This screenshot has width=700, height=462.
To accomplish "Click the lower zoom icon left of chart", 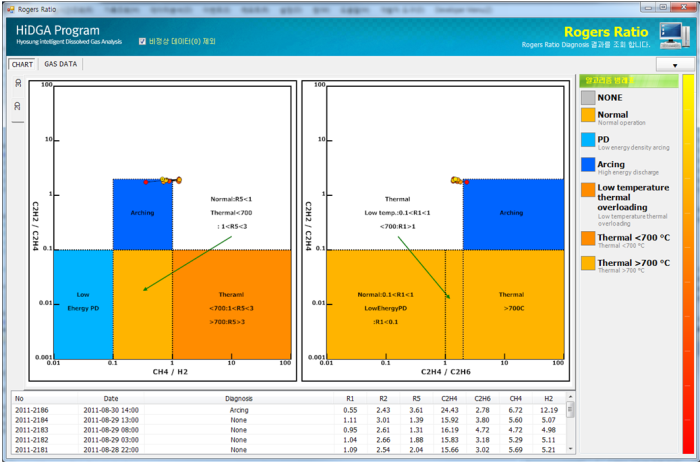I will pyautogui.click(x=18, y=105).
